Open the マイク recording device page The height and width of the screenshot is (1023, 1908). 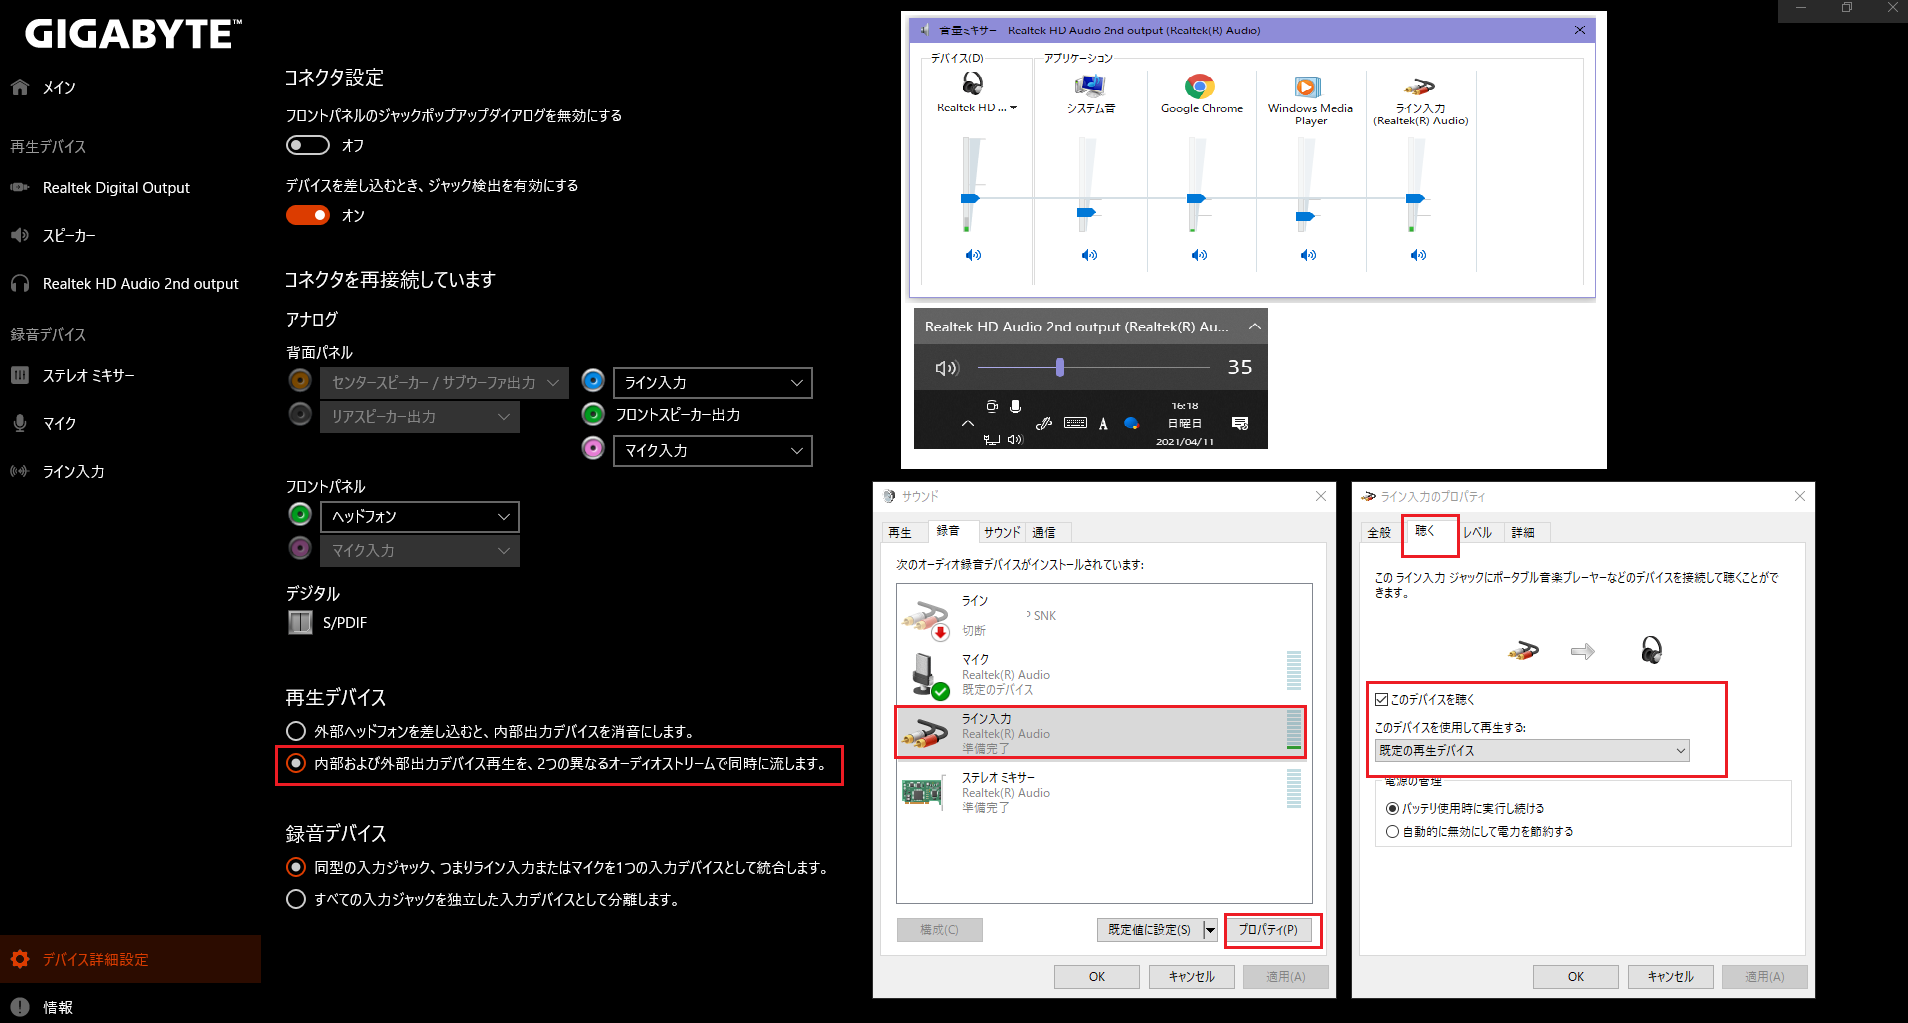pyautogui.click(x=59, y=423)
